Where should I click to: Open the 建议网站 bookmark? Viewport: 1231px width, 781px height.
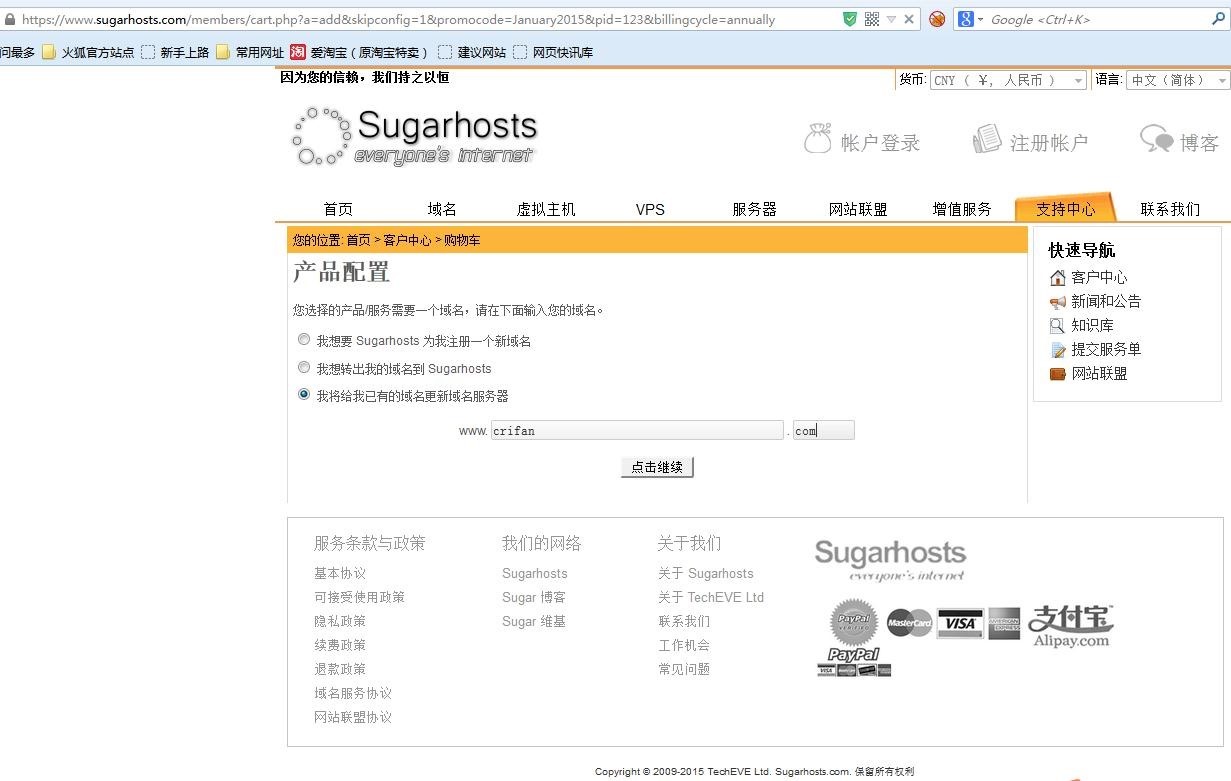pyautogui.click(x=472, y=52)
